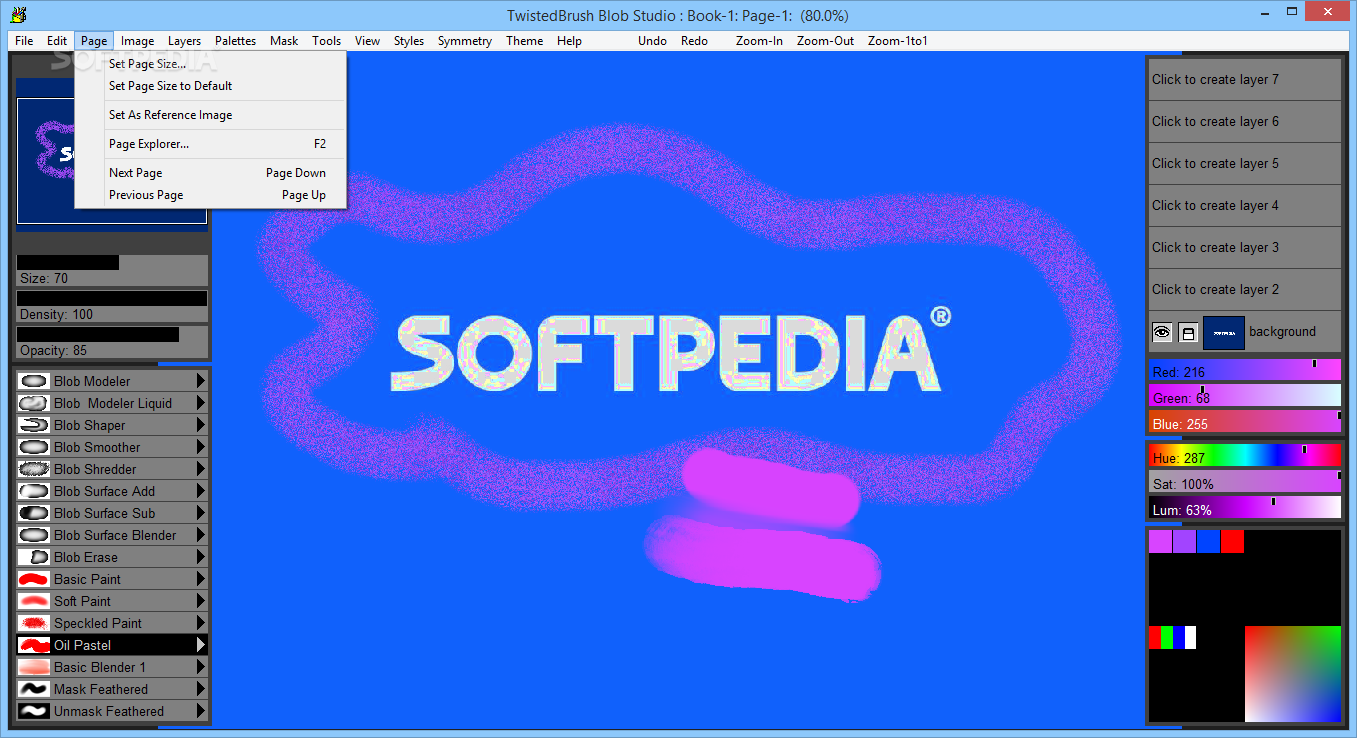Adjust the brush Density slider

coord(112,306)
